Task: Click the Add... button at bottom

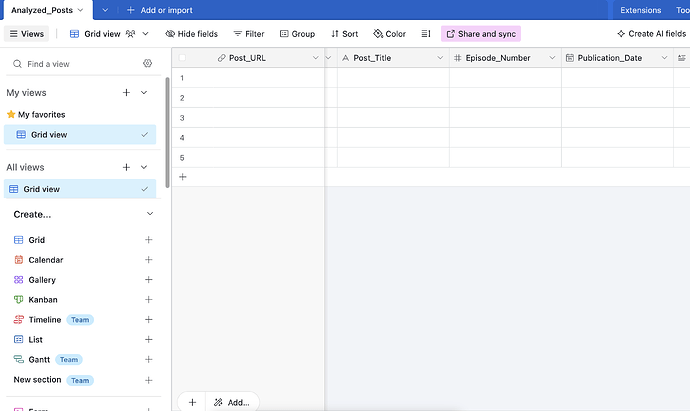Action: [232, 402]
